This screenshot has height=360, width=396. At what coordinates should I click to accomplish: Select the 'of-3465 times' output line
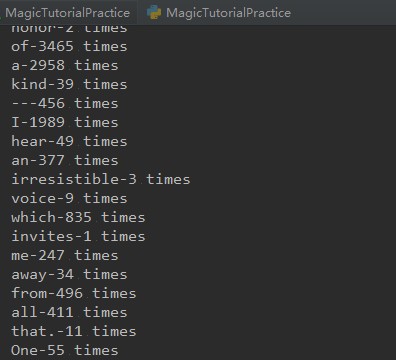tap(69, 46)
